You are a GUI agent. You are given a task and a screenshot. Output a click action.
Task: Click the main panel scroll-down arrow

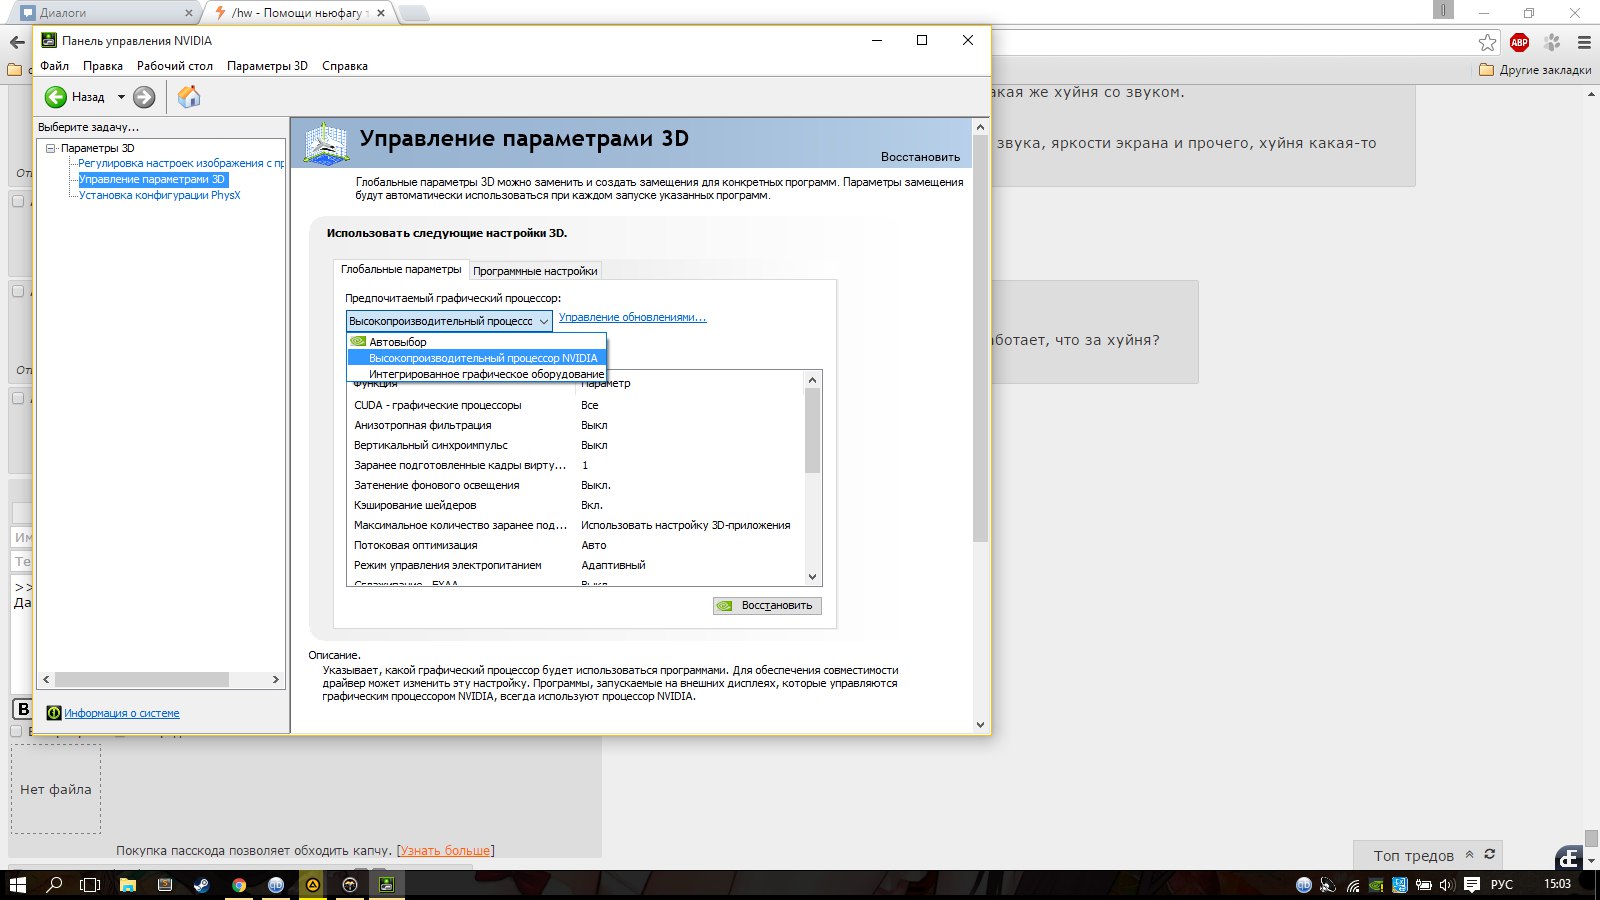tap(980, 725)
